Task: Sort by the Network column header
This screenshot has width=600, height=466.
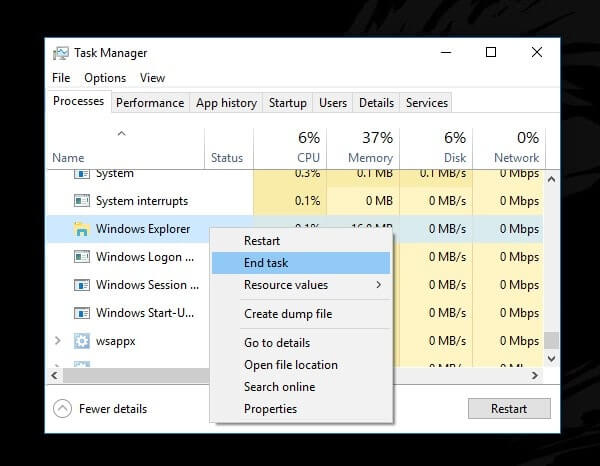Action: (509, 148)
